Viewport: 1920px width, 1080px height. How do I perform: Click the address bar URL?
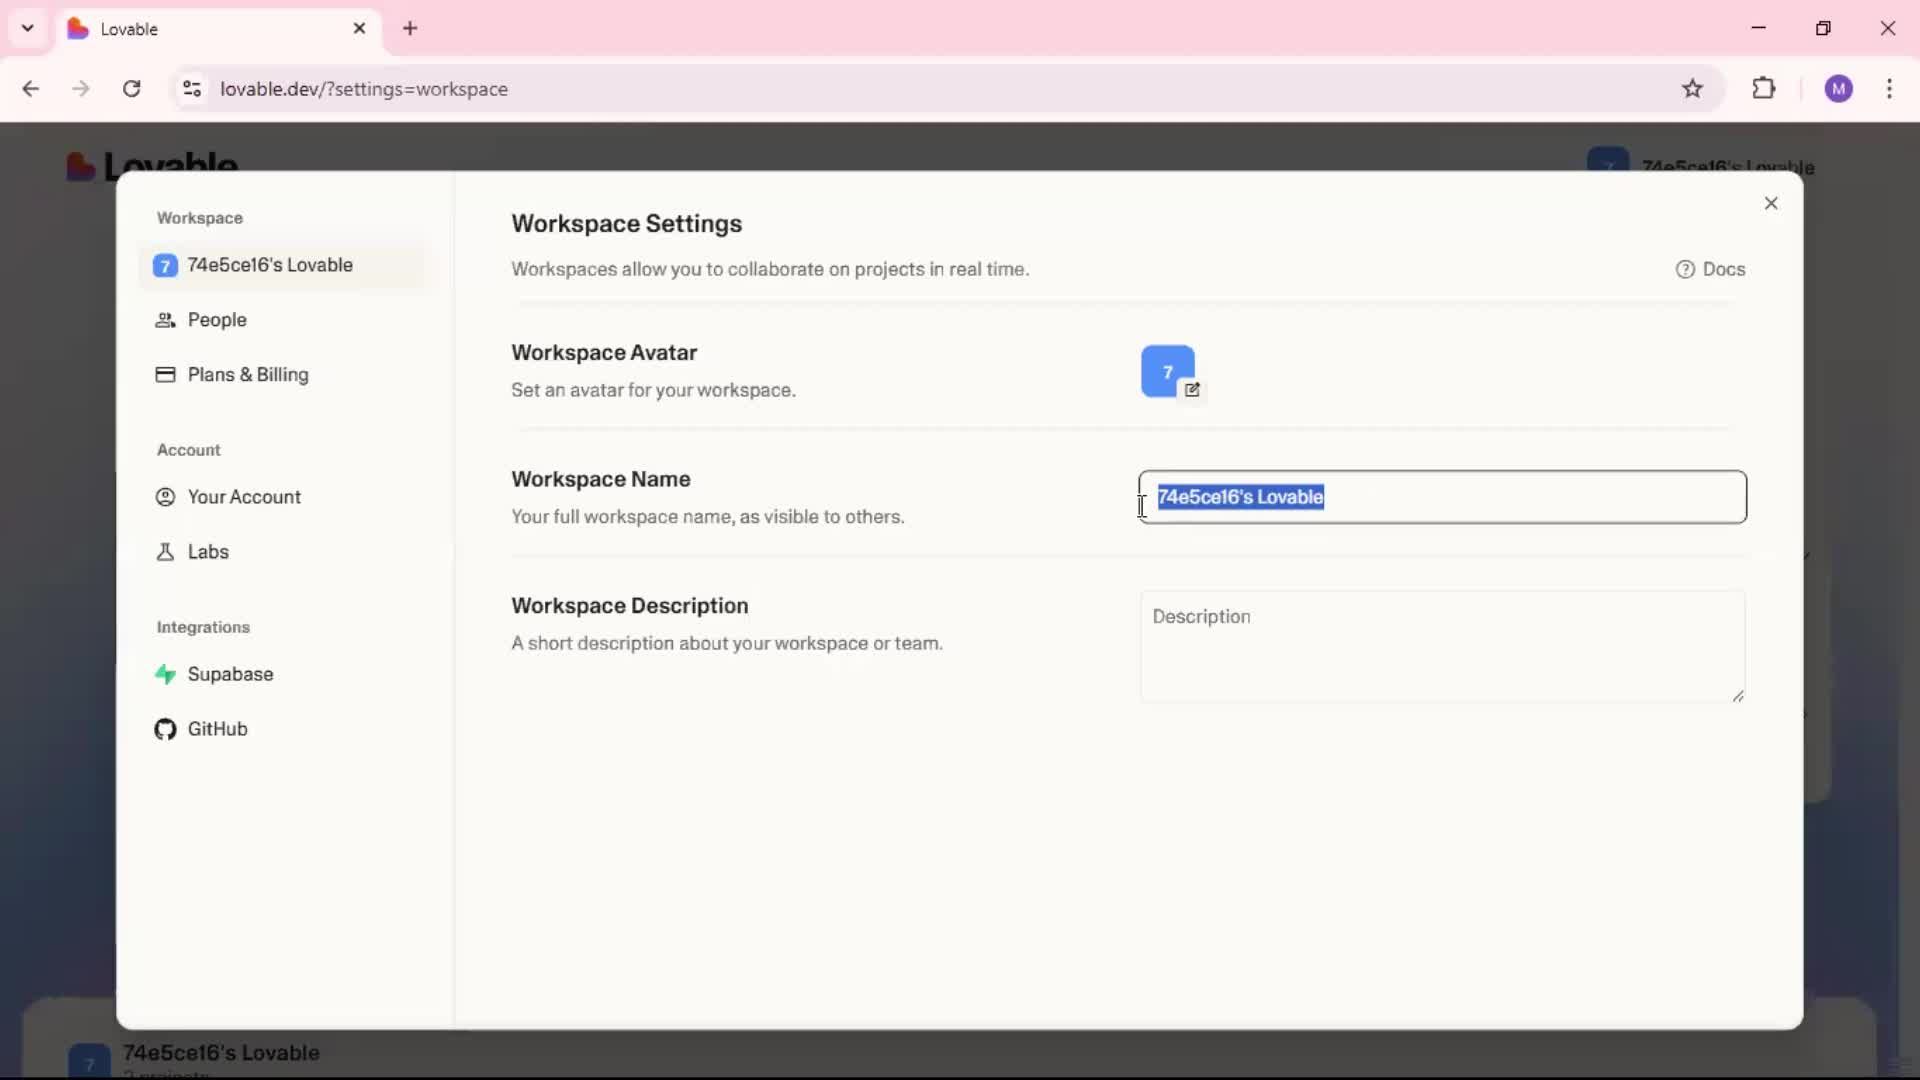pyautogui.click(x=364, y=89)
